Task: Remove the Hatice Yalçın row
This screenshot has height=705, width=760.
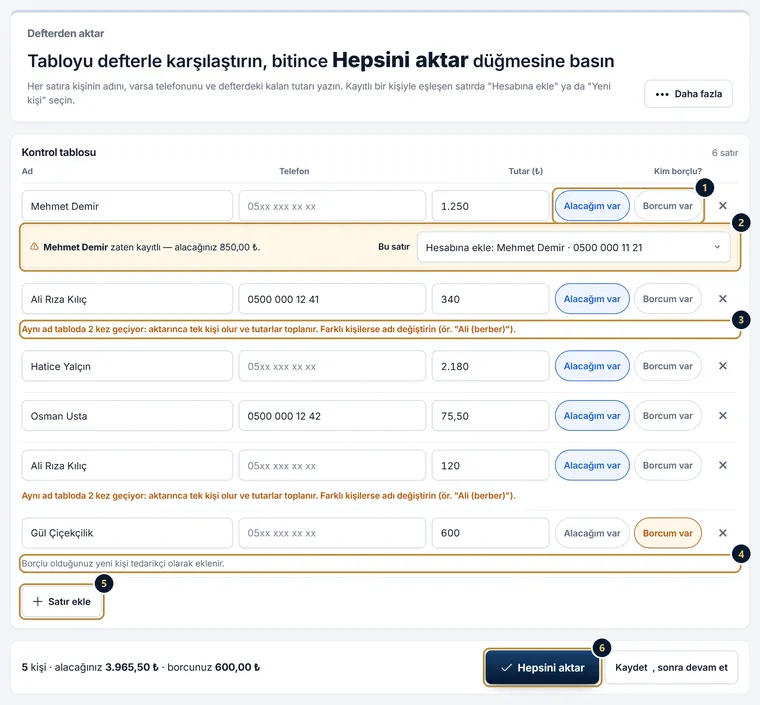Action: pos(722,366)
